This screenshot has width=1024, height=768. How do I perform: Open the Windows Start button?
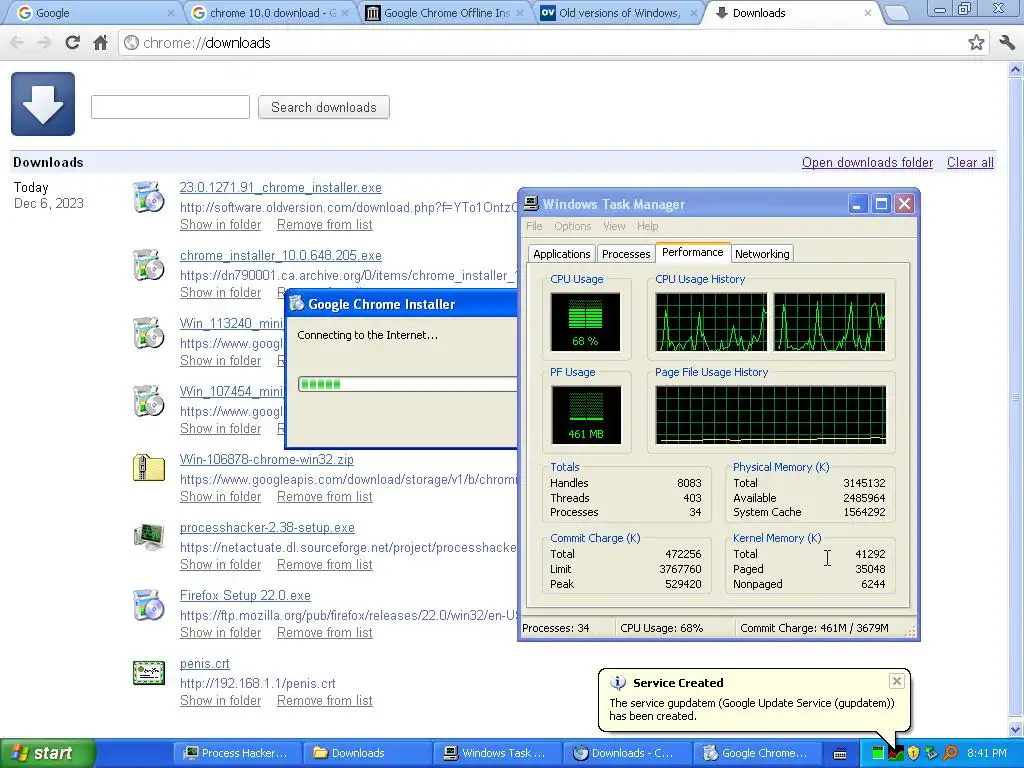(x=47, y=753)
